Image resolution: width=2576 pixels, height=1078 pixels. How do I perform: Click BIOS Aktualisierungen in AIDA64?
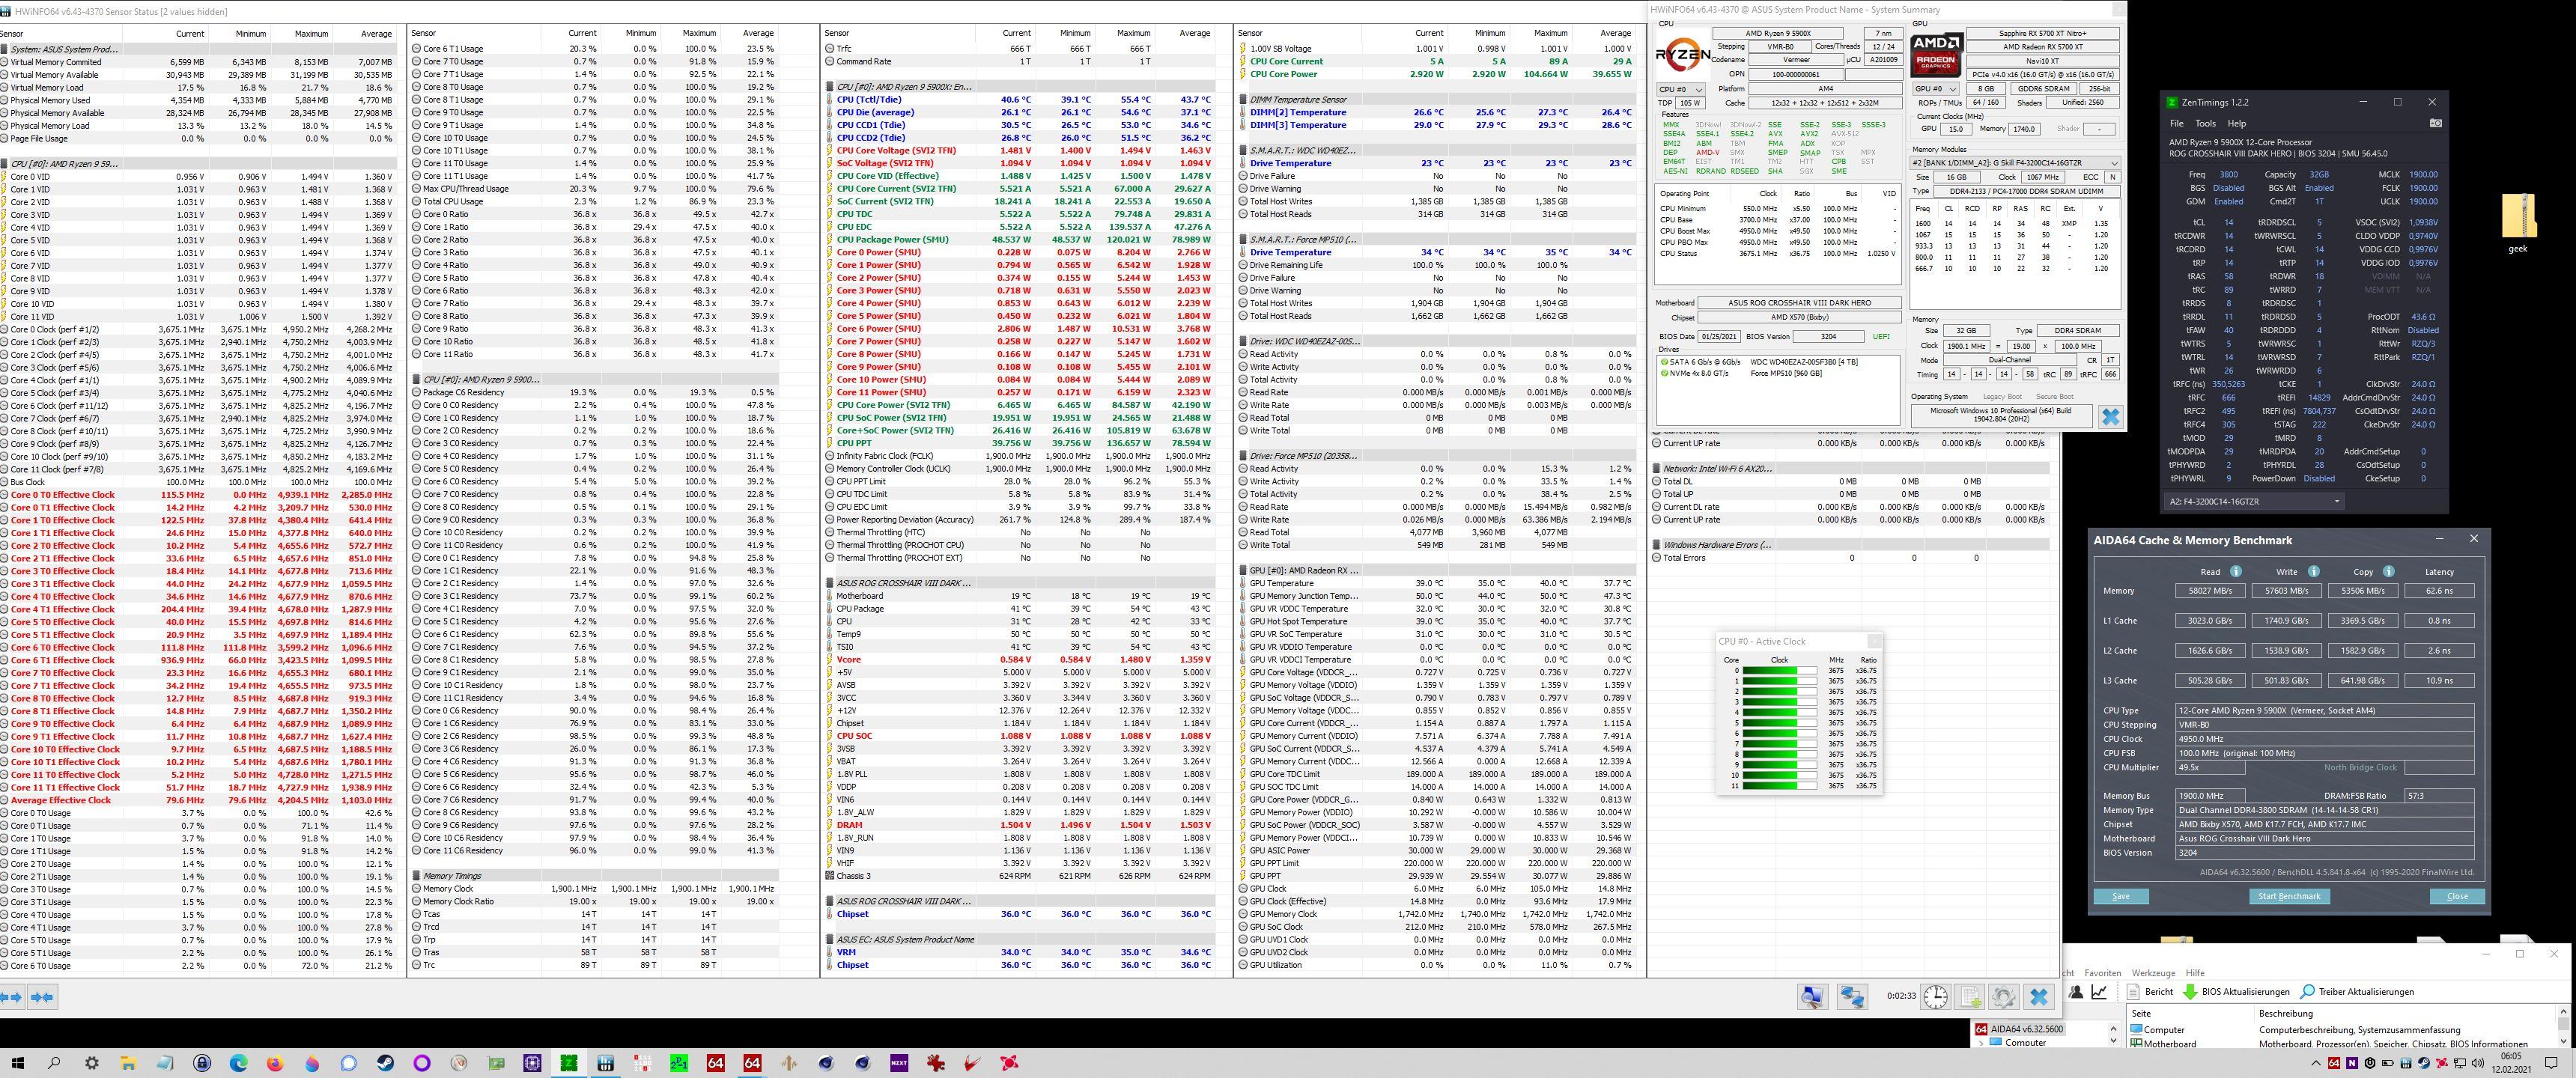[2235, 992]
